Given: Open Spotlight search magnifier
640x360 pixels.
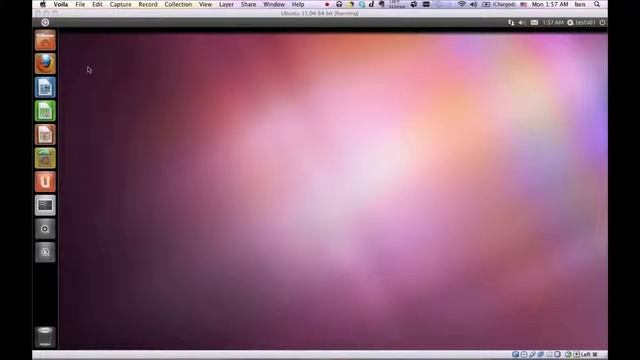Looking at the screenshot, I should click(597, 4).
